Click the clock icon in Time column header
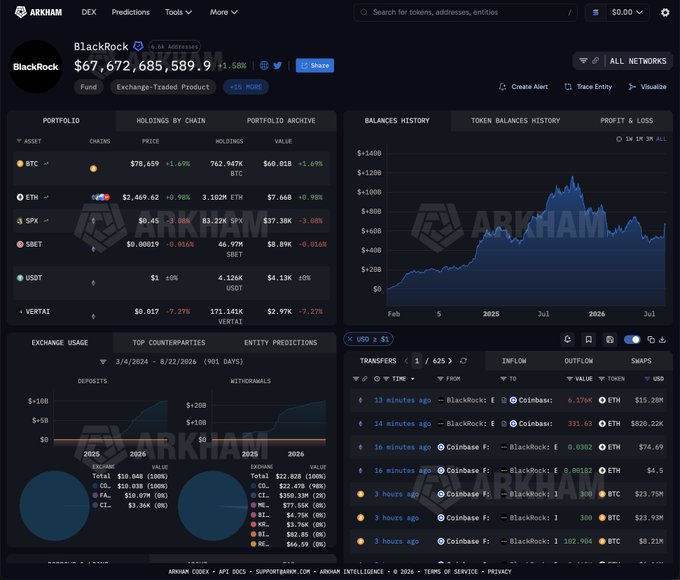Image resolution: width=680 pixels, height=580 pixels. 377,379
